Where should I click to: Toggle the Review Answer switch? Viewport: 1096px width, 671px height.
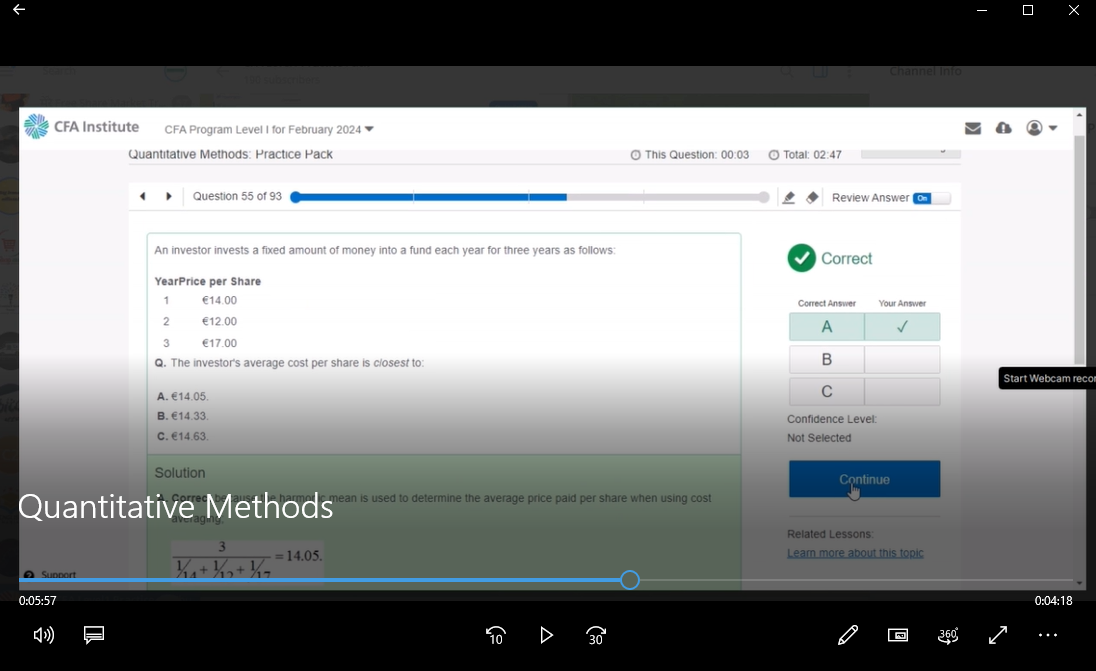930,198
